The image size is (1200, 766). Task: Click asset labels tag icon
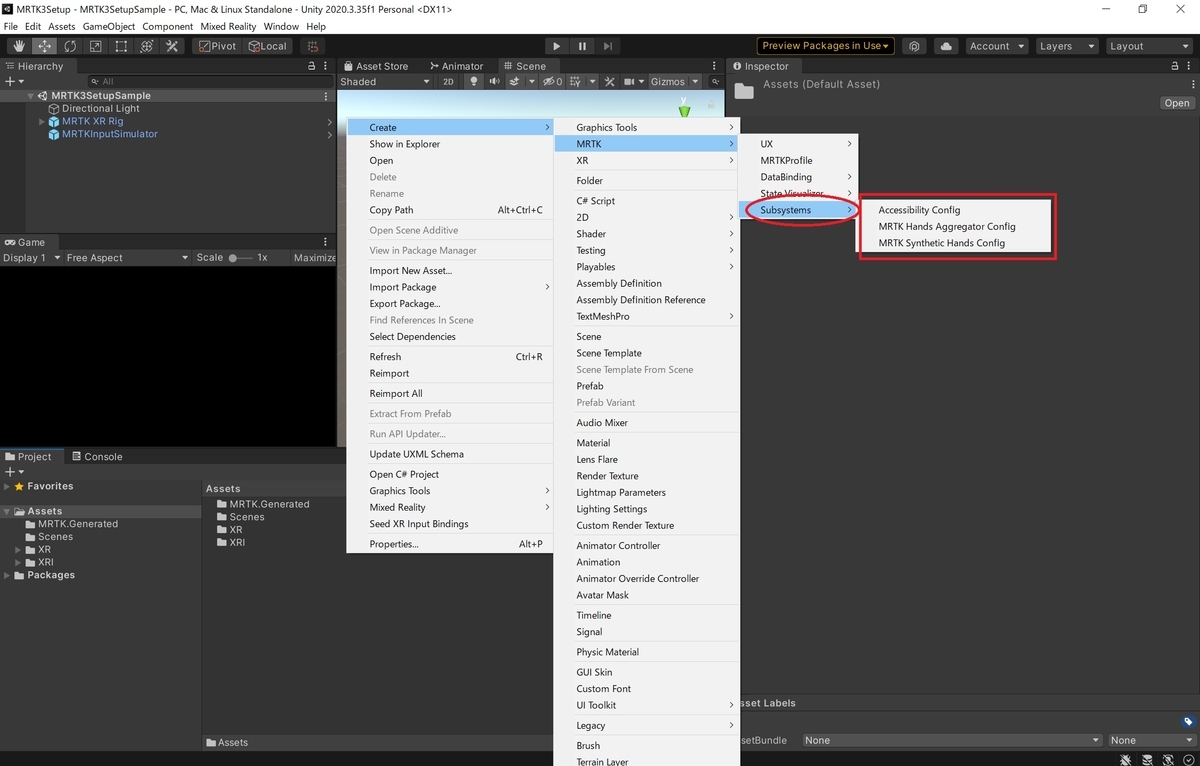click(x=1188, y=721)
